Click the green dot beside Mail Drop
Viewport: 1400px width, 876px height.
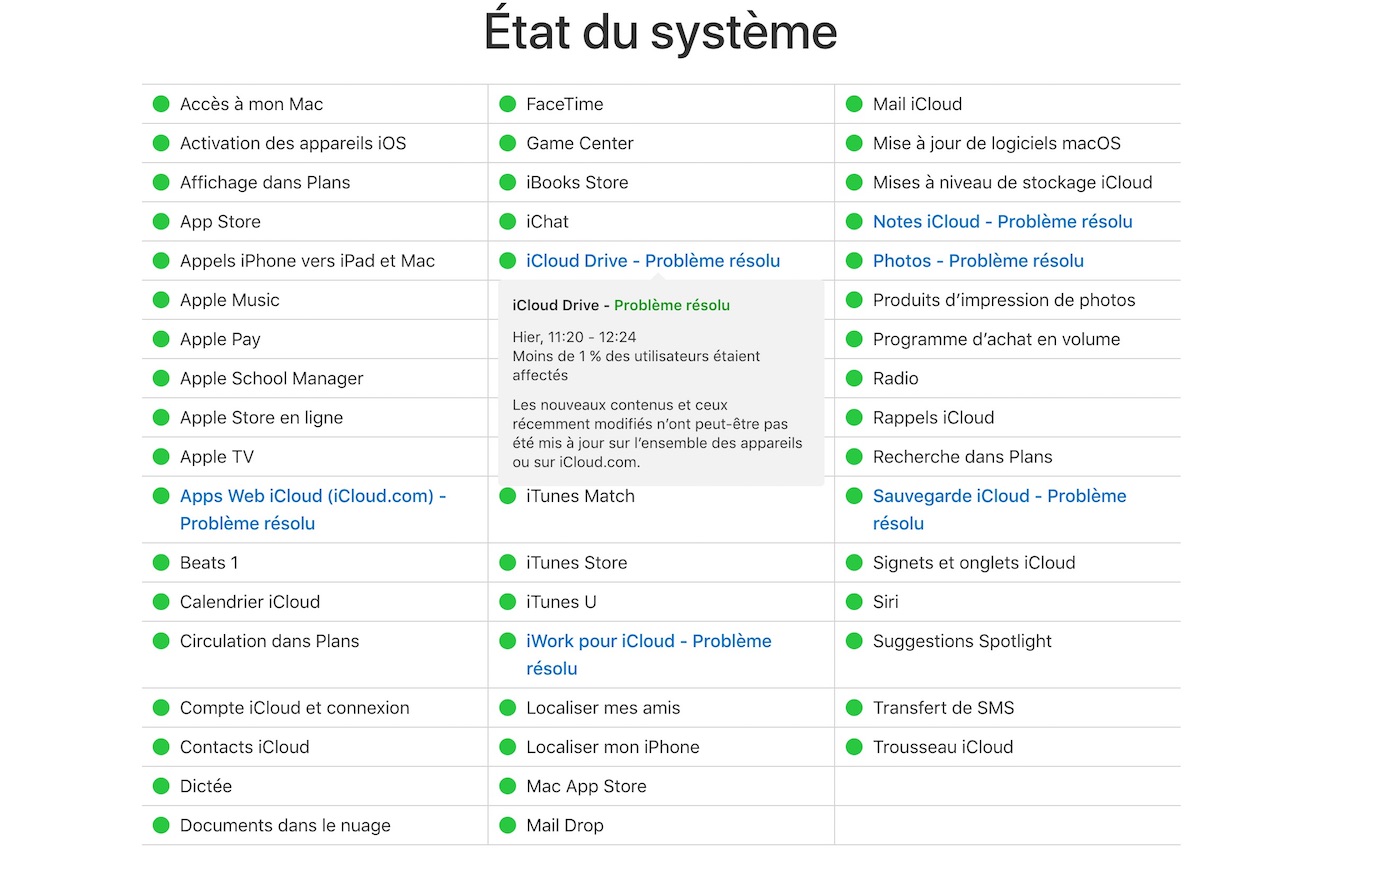pyautogui.click(x=507, y=826)
